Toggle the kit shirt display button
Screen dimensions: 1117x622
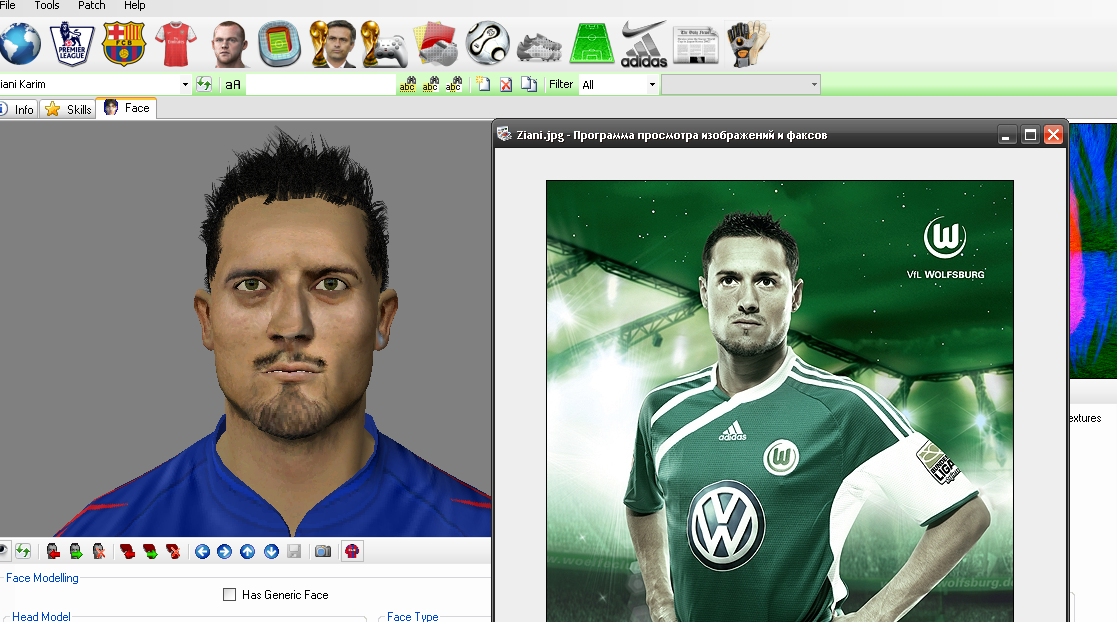352,551
